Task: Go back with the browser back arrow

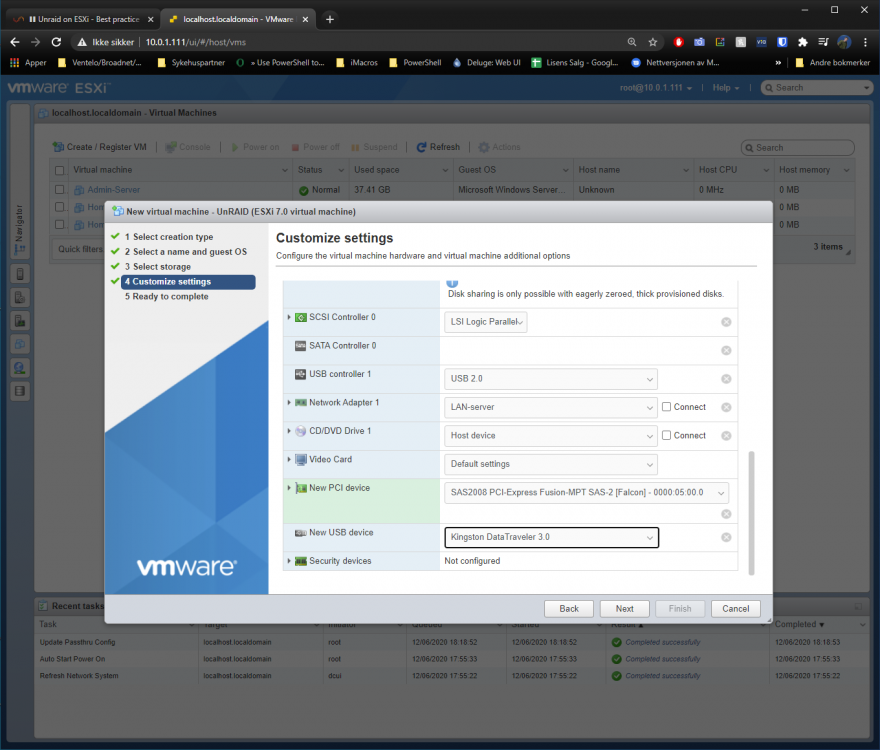Action: [15, 42]
